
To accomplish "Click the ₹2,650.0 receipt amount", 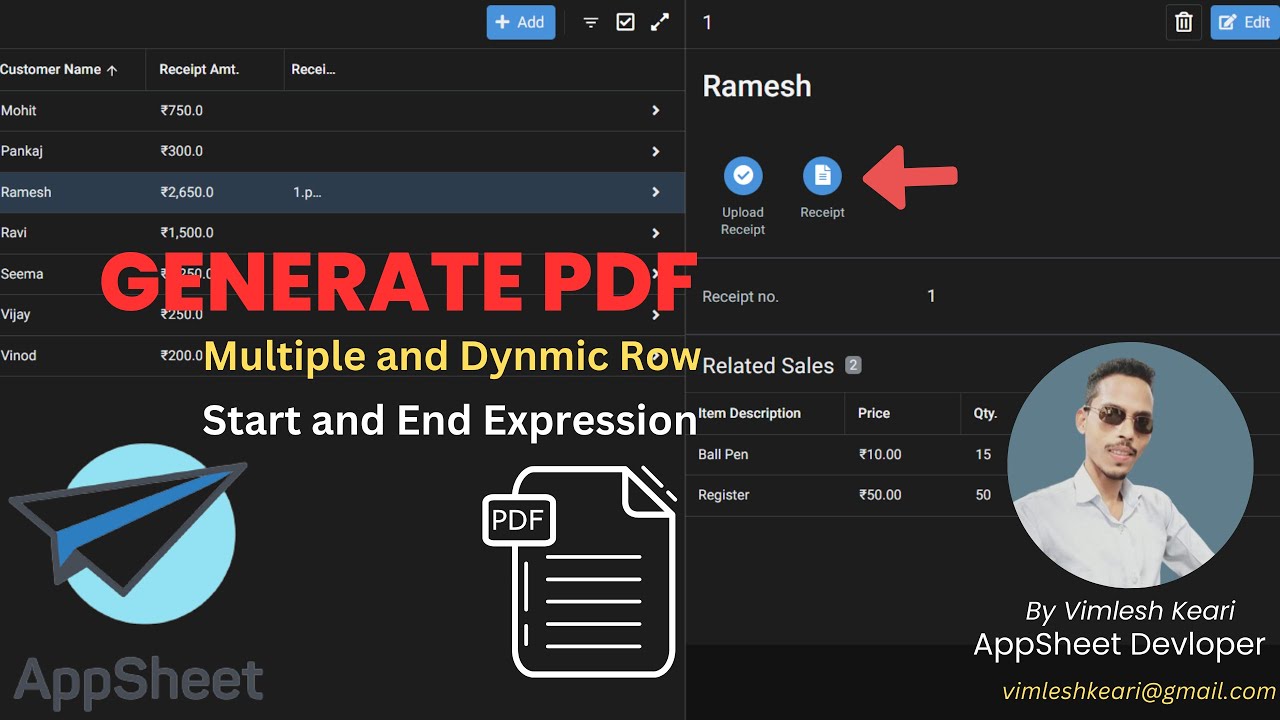I will (187, 192).
